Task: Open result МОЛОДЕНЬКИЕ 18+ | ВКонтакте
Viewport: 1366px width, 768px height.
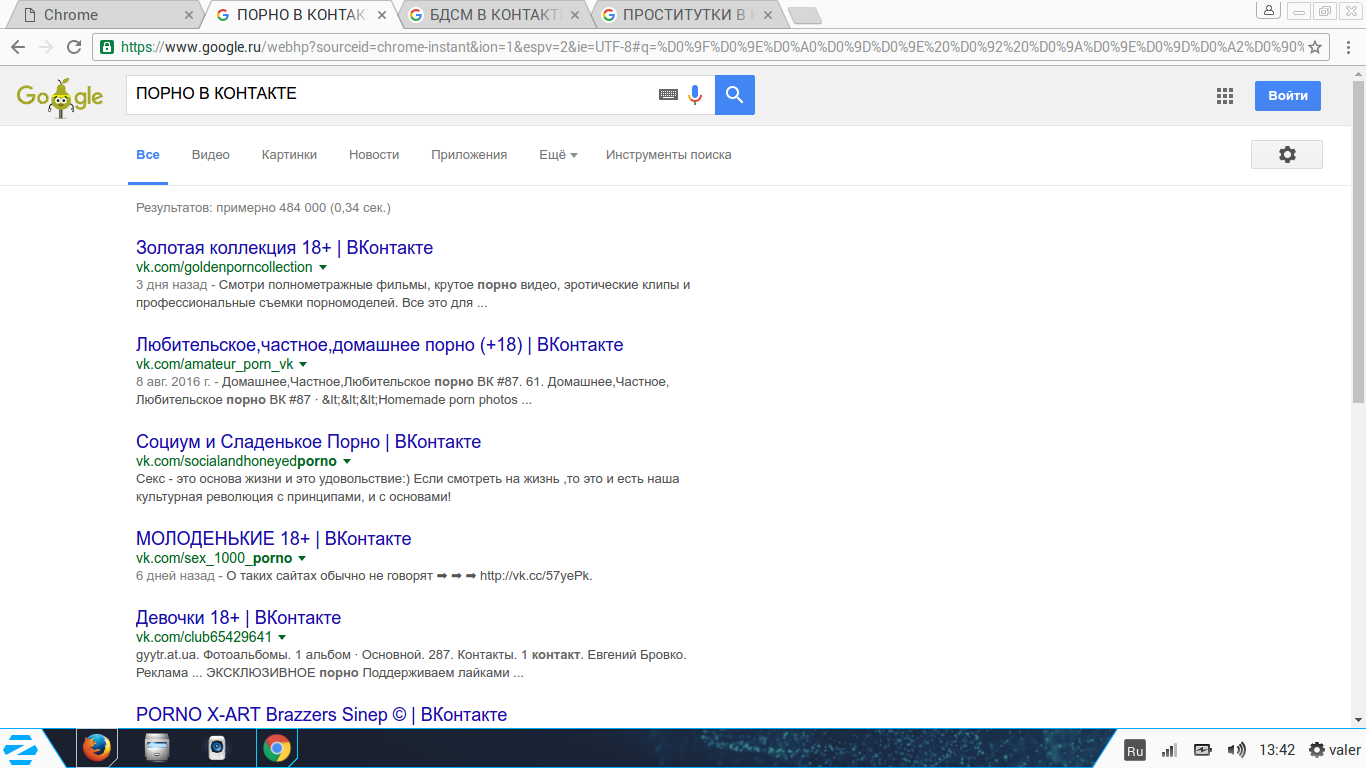Action: point(273,538)
